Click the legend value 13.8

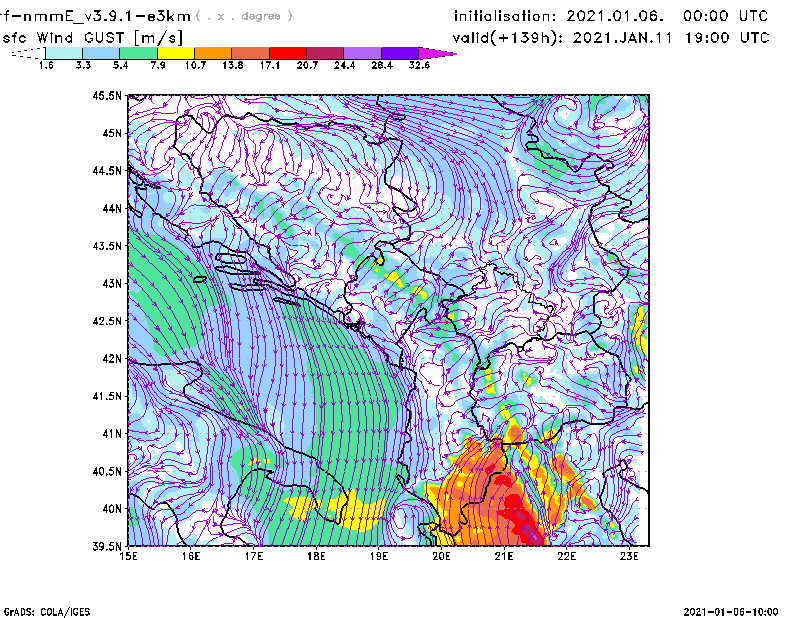tap(233, 65)
